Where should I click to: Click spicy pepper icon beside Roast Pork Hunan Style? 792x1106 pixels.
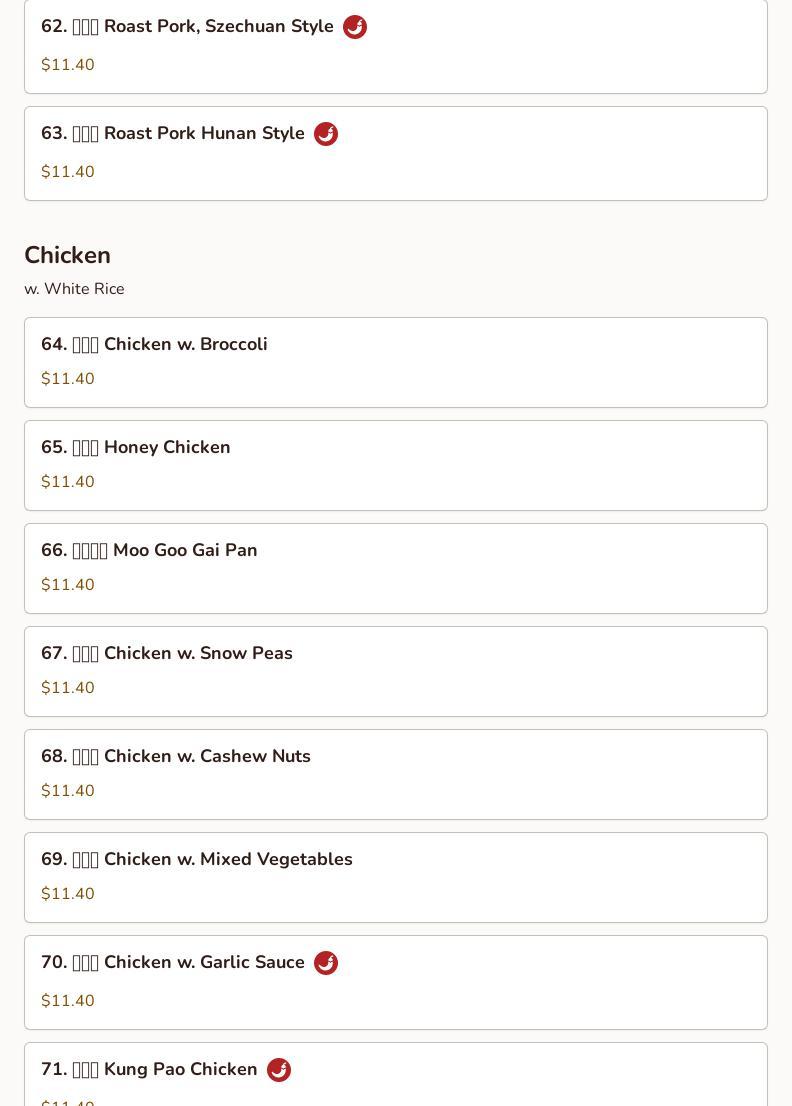pos(326,134)
